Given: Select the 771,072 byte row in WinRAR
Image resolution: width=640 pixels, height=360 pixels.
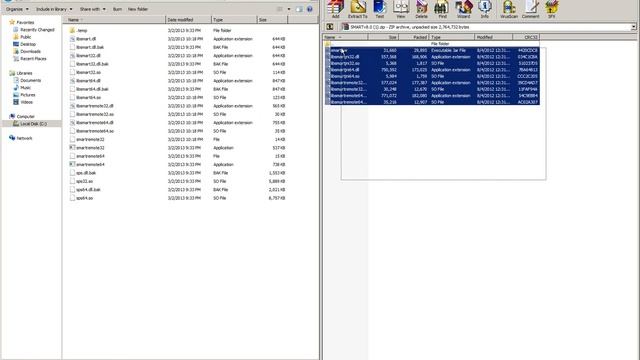Looking at the screenshot, I should [x=432, y=96].
